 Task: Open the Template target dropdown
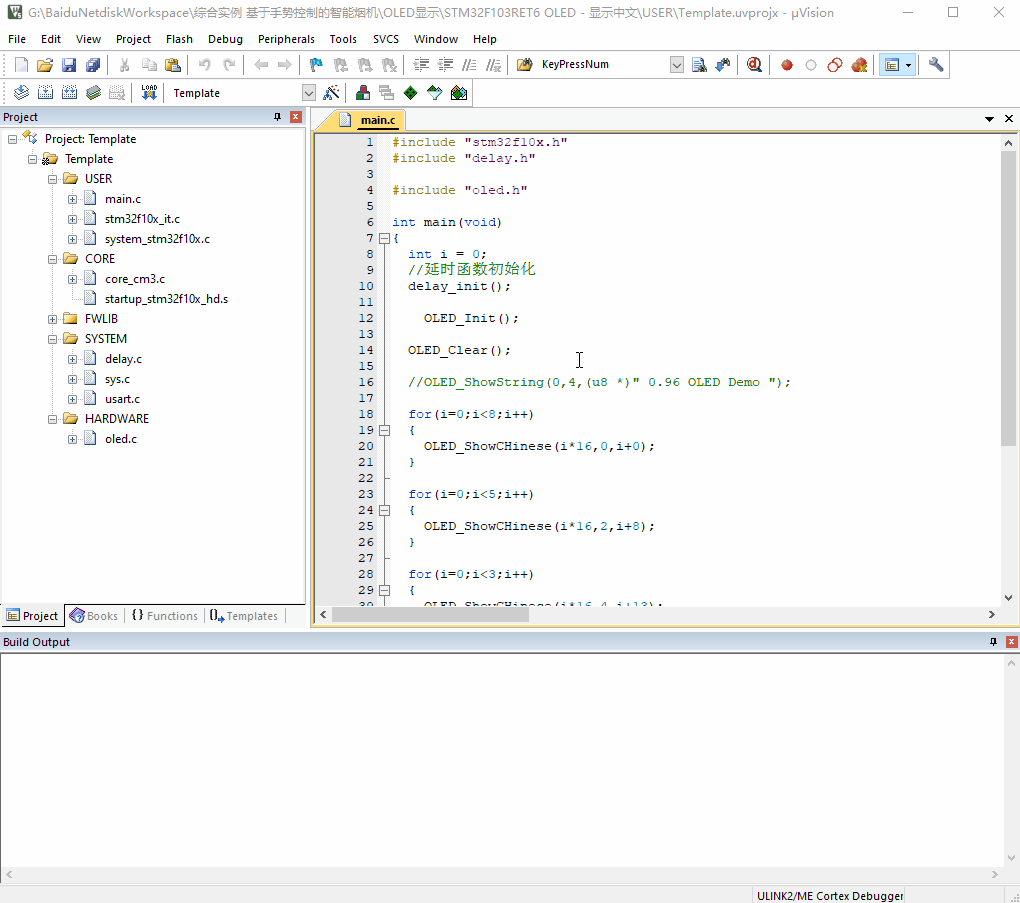pos(308,93)
